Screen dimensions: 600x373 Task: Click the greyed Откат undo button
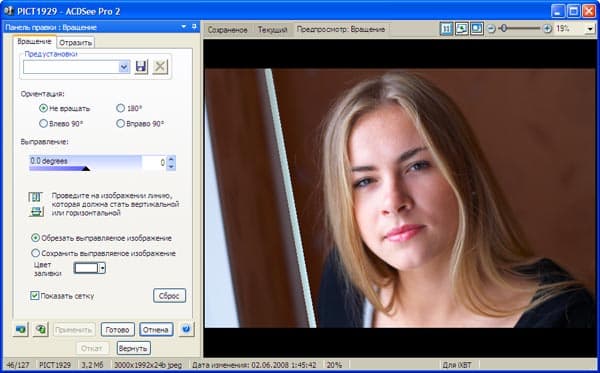tap(92, 348)
